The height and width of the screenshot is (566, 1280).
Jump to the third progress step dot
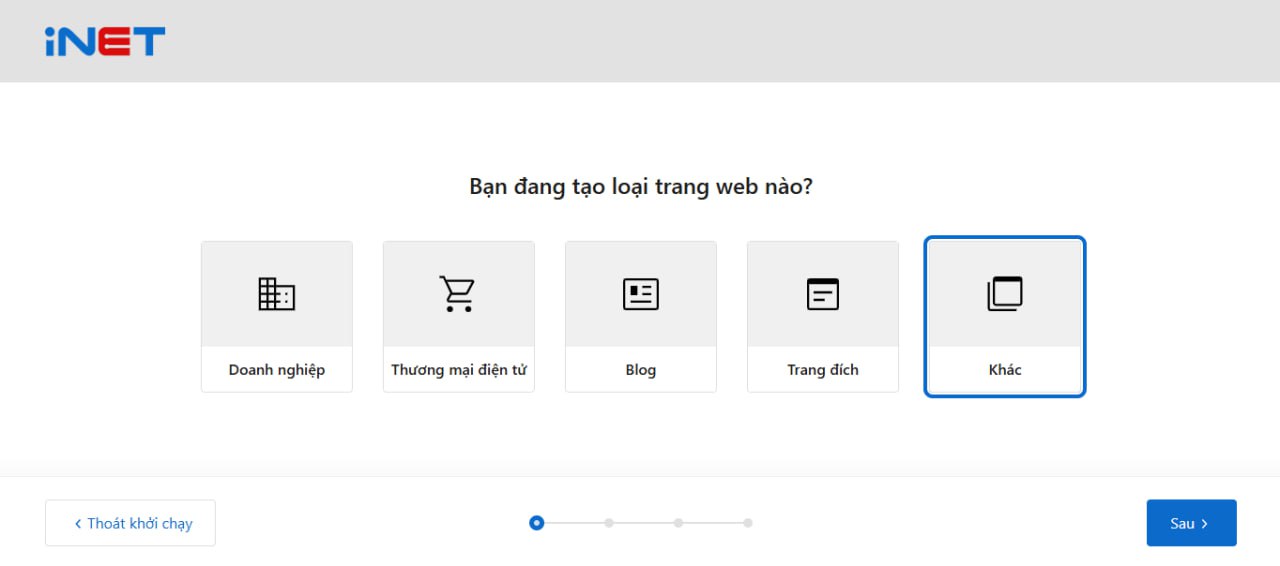point(678,523)
